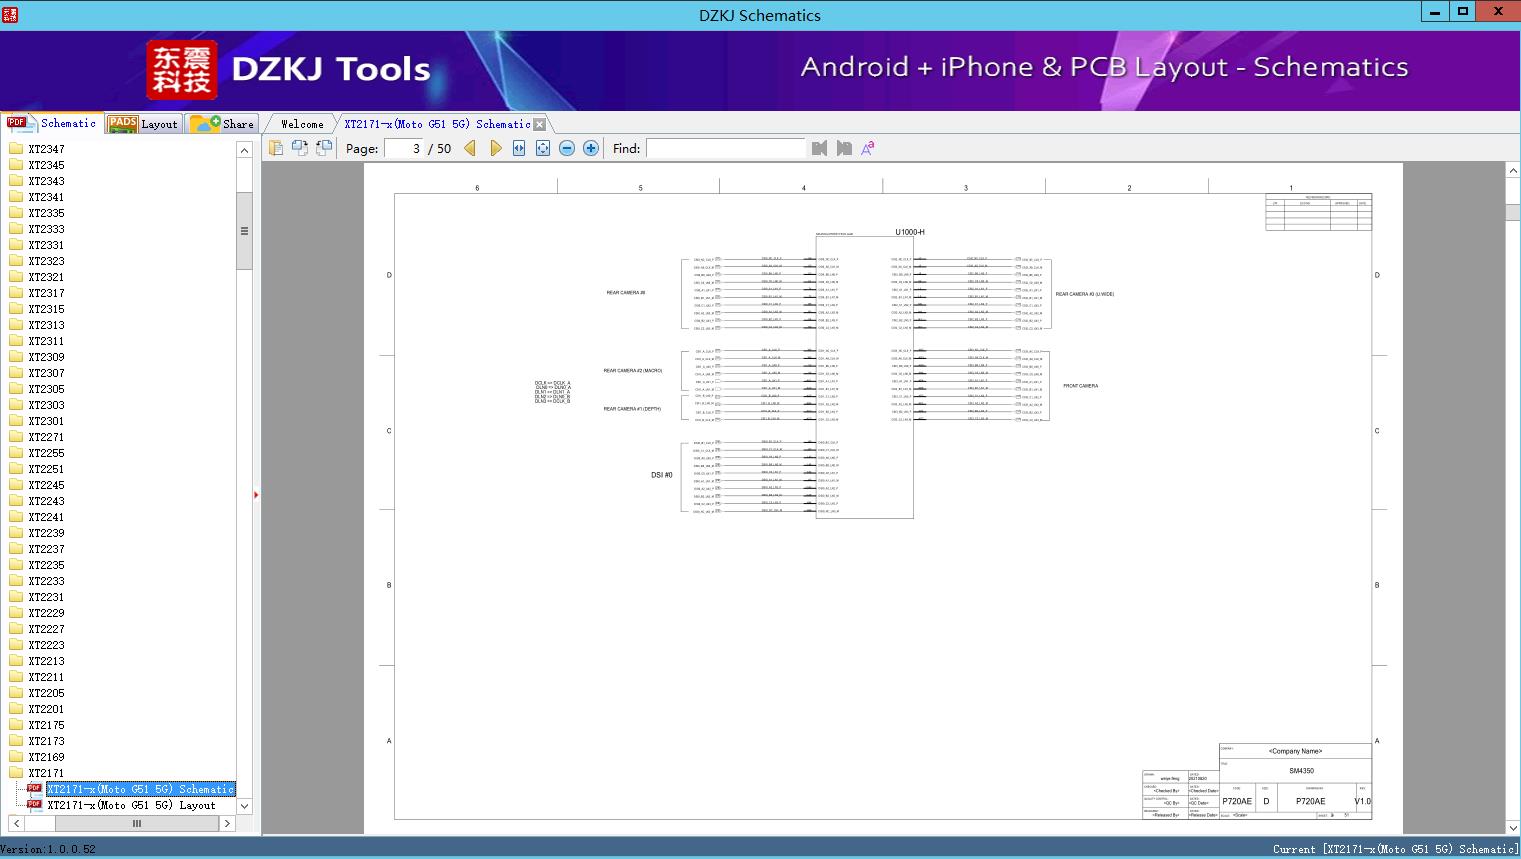This screenshot has height=859, width=1521.
Task: Open the XT2345 folder
Action: pos(46,165)
